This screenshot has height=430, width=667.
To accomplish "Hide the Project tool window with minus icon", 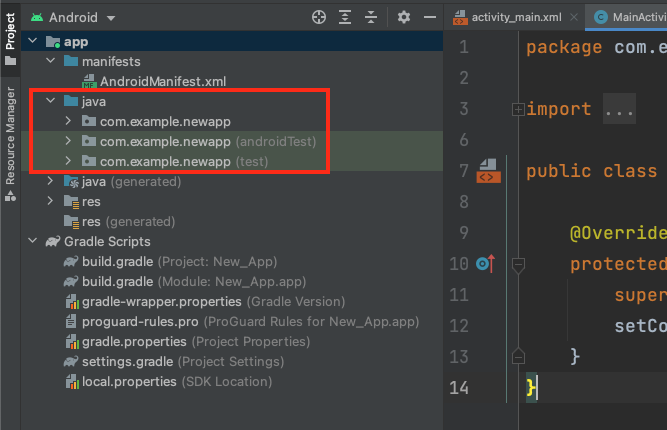I will (x=430, y=17).
